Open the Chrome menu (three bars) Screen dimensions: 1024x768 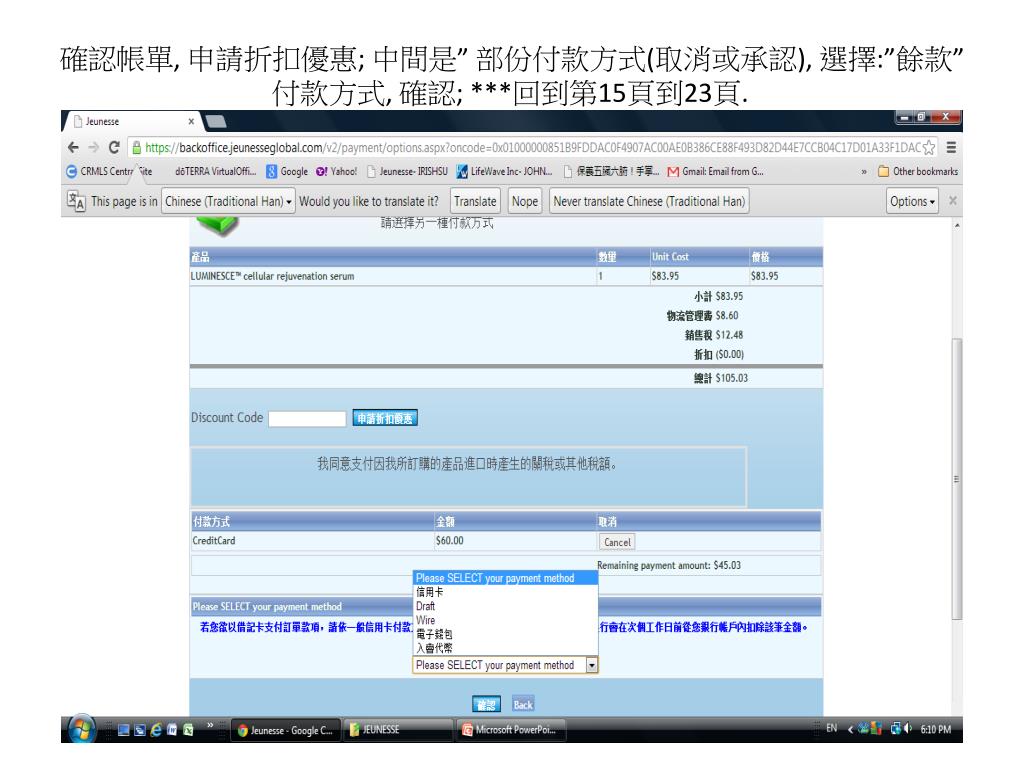[x=952, y=148]
